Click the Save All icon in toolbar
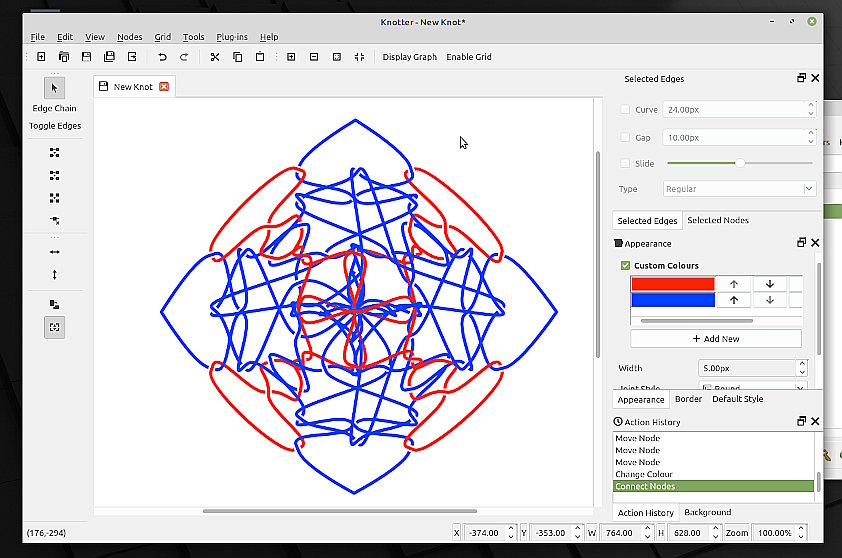842x558 pixels. click(109, 56)
